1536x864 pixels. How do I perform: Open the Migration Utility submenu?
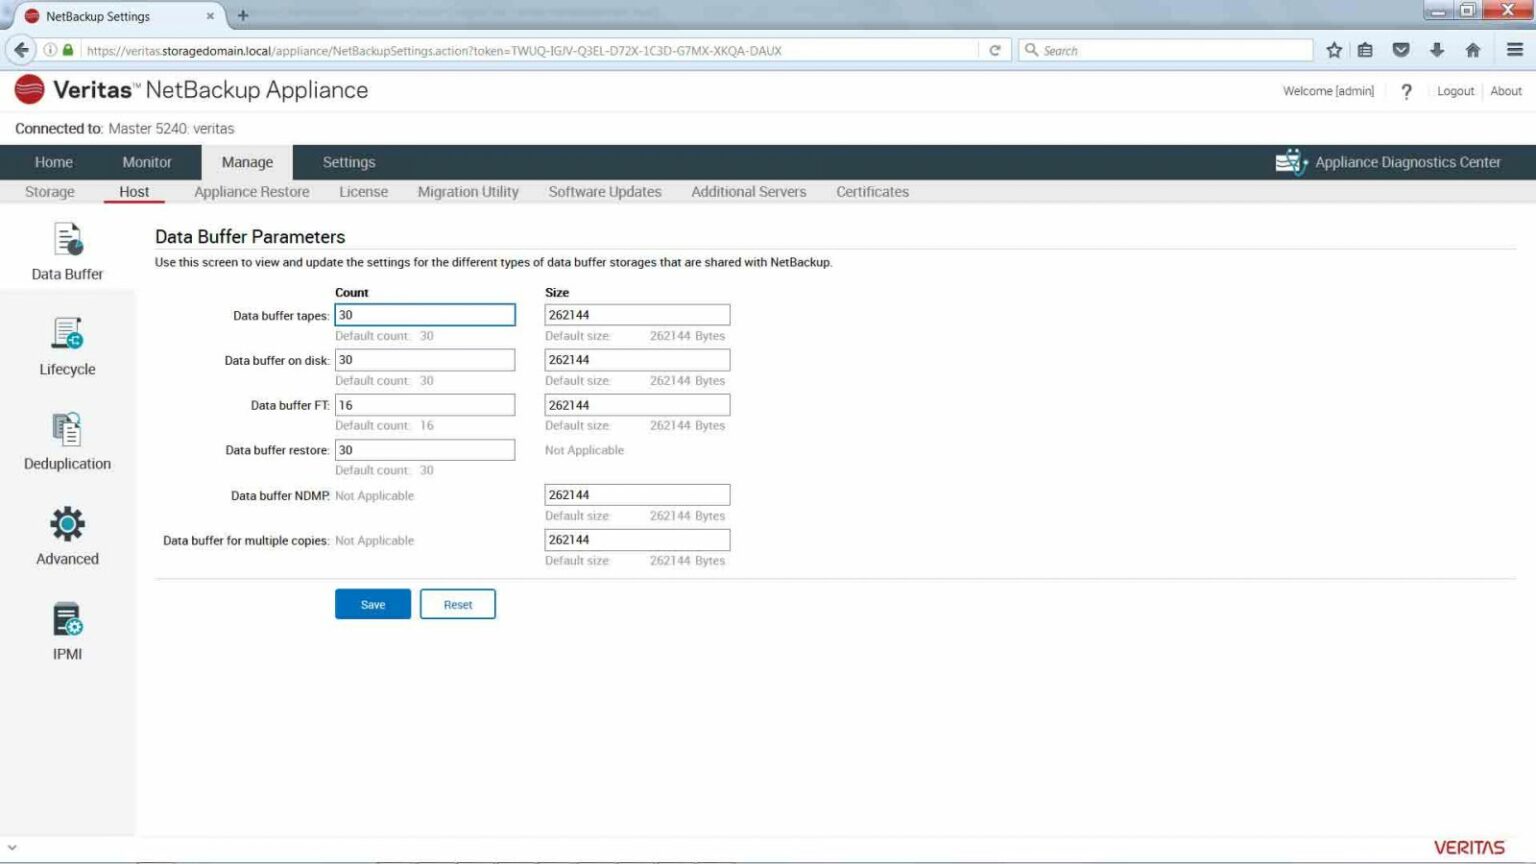pos(468,192)
